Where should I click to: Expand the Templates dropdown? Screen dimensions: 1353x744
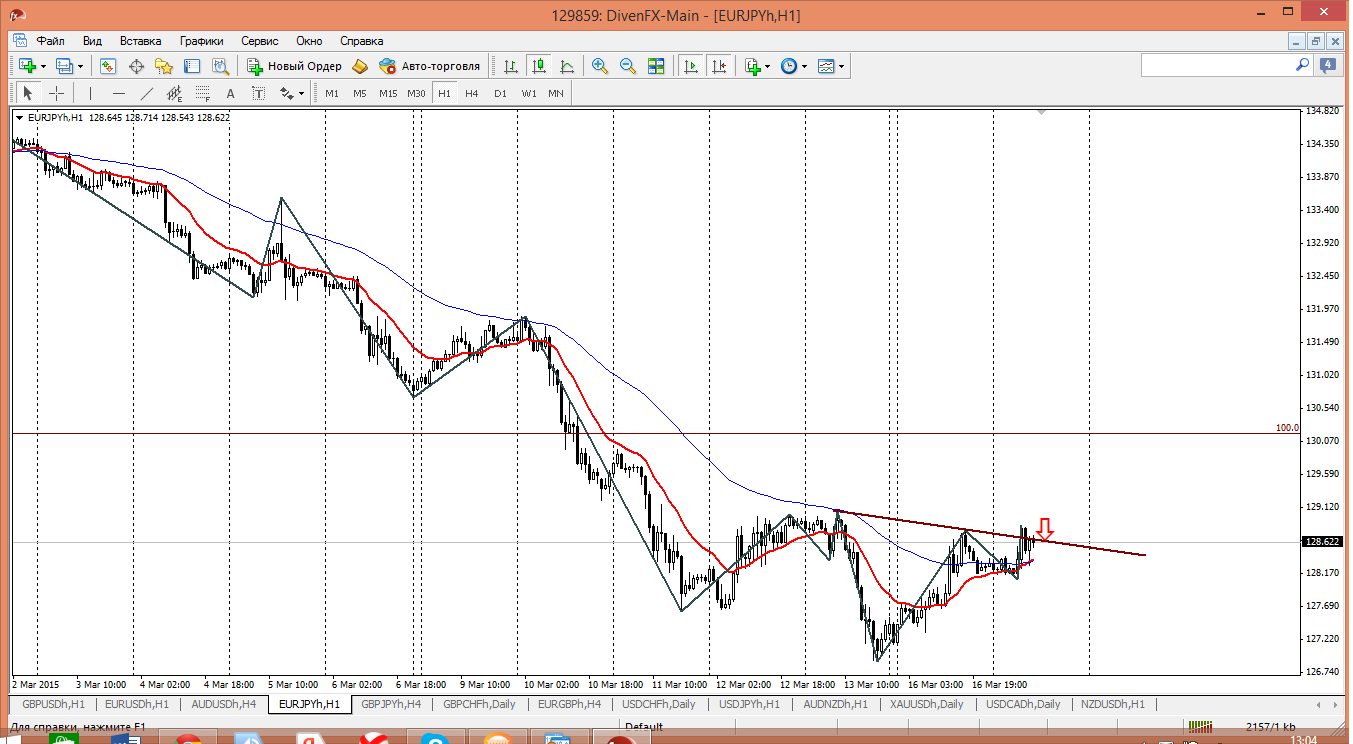[841, 66]
